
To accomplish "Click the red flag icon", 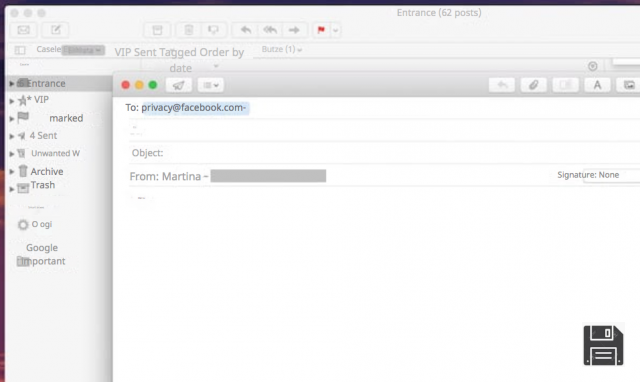I will [321, 30].
